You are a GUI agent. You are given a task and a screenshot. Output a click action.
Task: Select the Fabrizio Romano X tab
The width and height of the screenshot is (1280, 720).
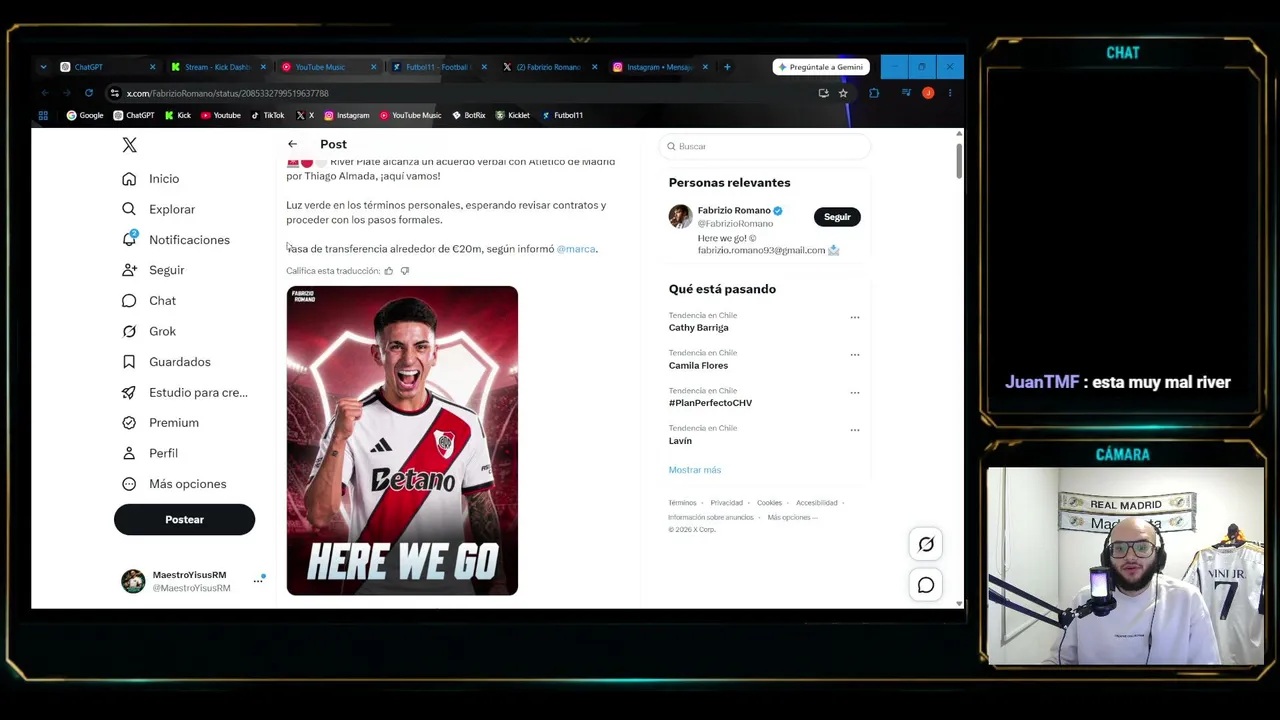point(549,67)
